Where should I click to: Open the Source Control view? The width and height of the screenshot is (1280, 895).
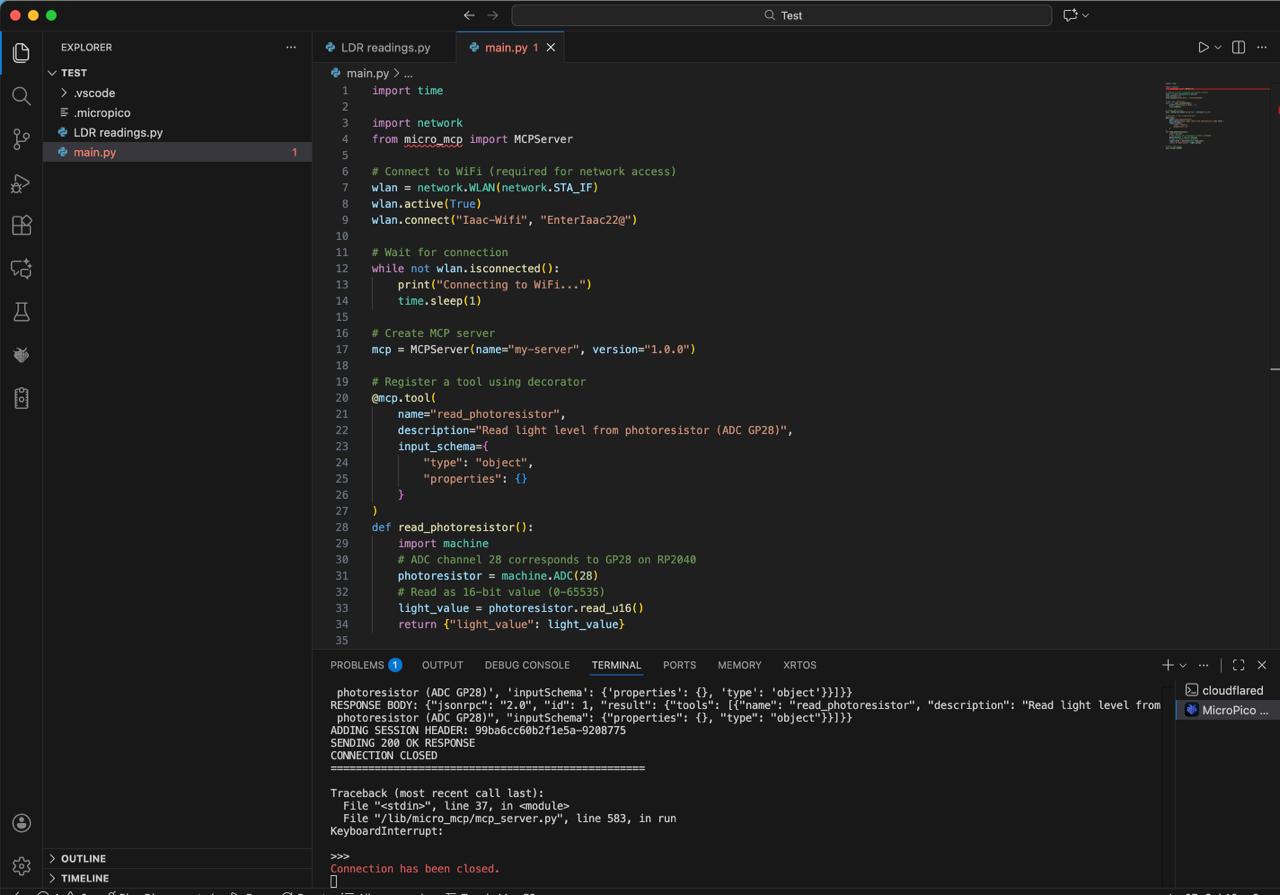[x=21, y=140]
